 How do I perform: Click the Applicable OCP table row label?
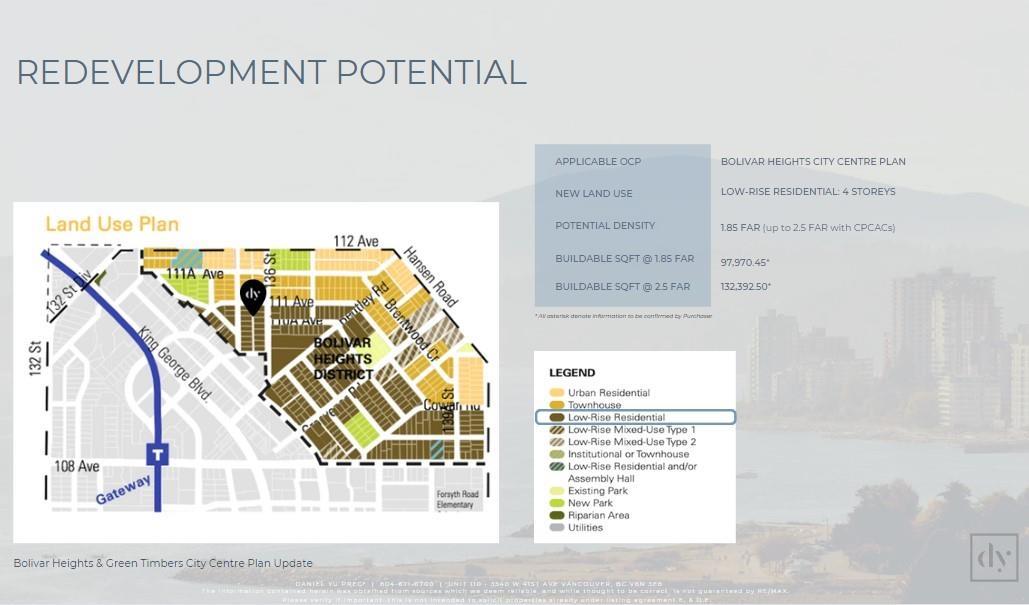coord(598,162)
